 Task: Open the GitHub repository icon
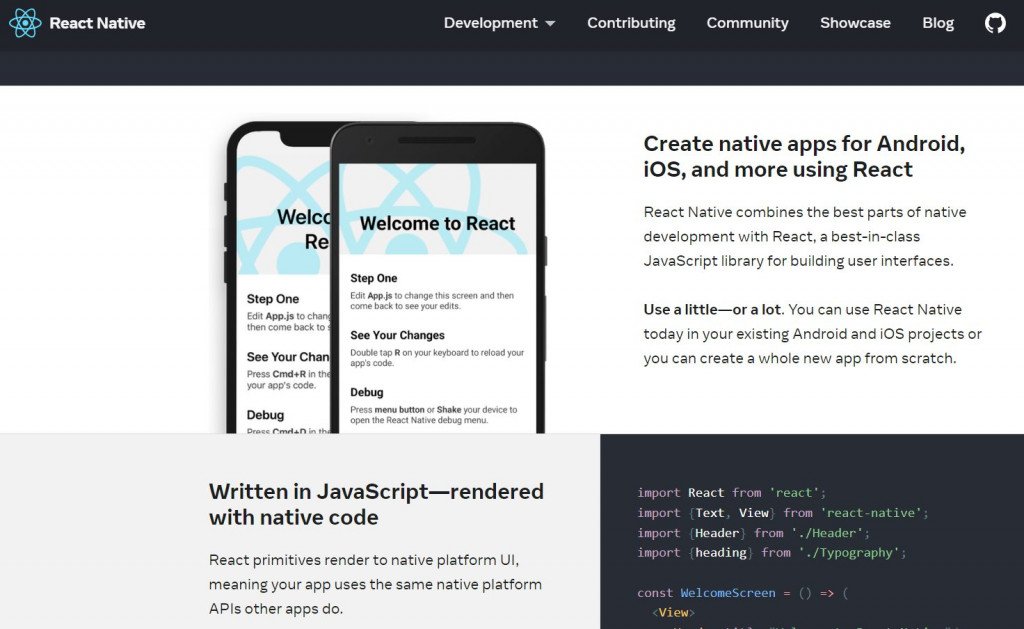995,23
